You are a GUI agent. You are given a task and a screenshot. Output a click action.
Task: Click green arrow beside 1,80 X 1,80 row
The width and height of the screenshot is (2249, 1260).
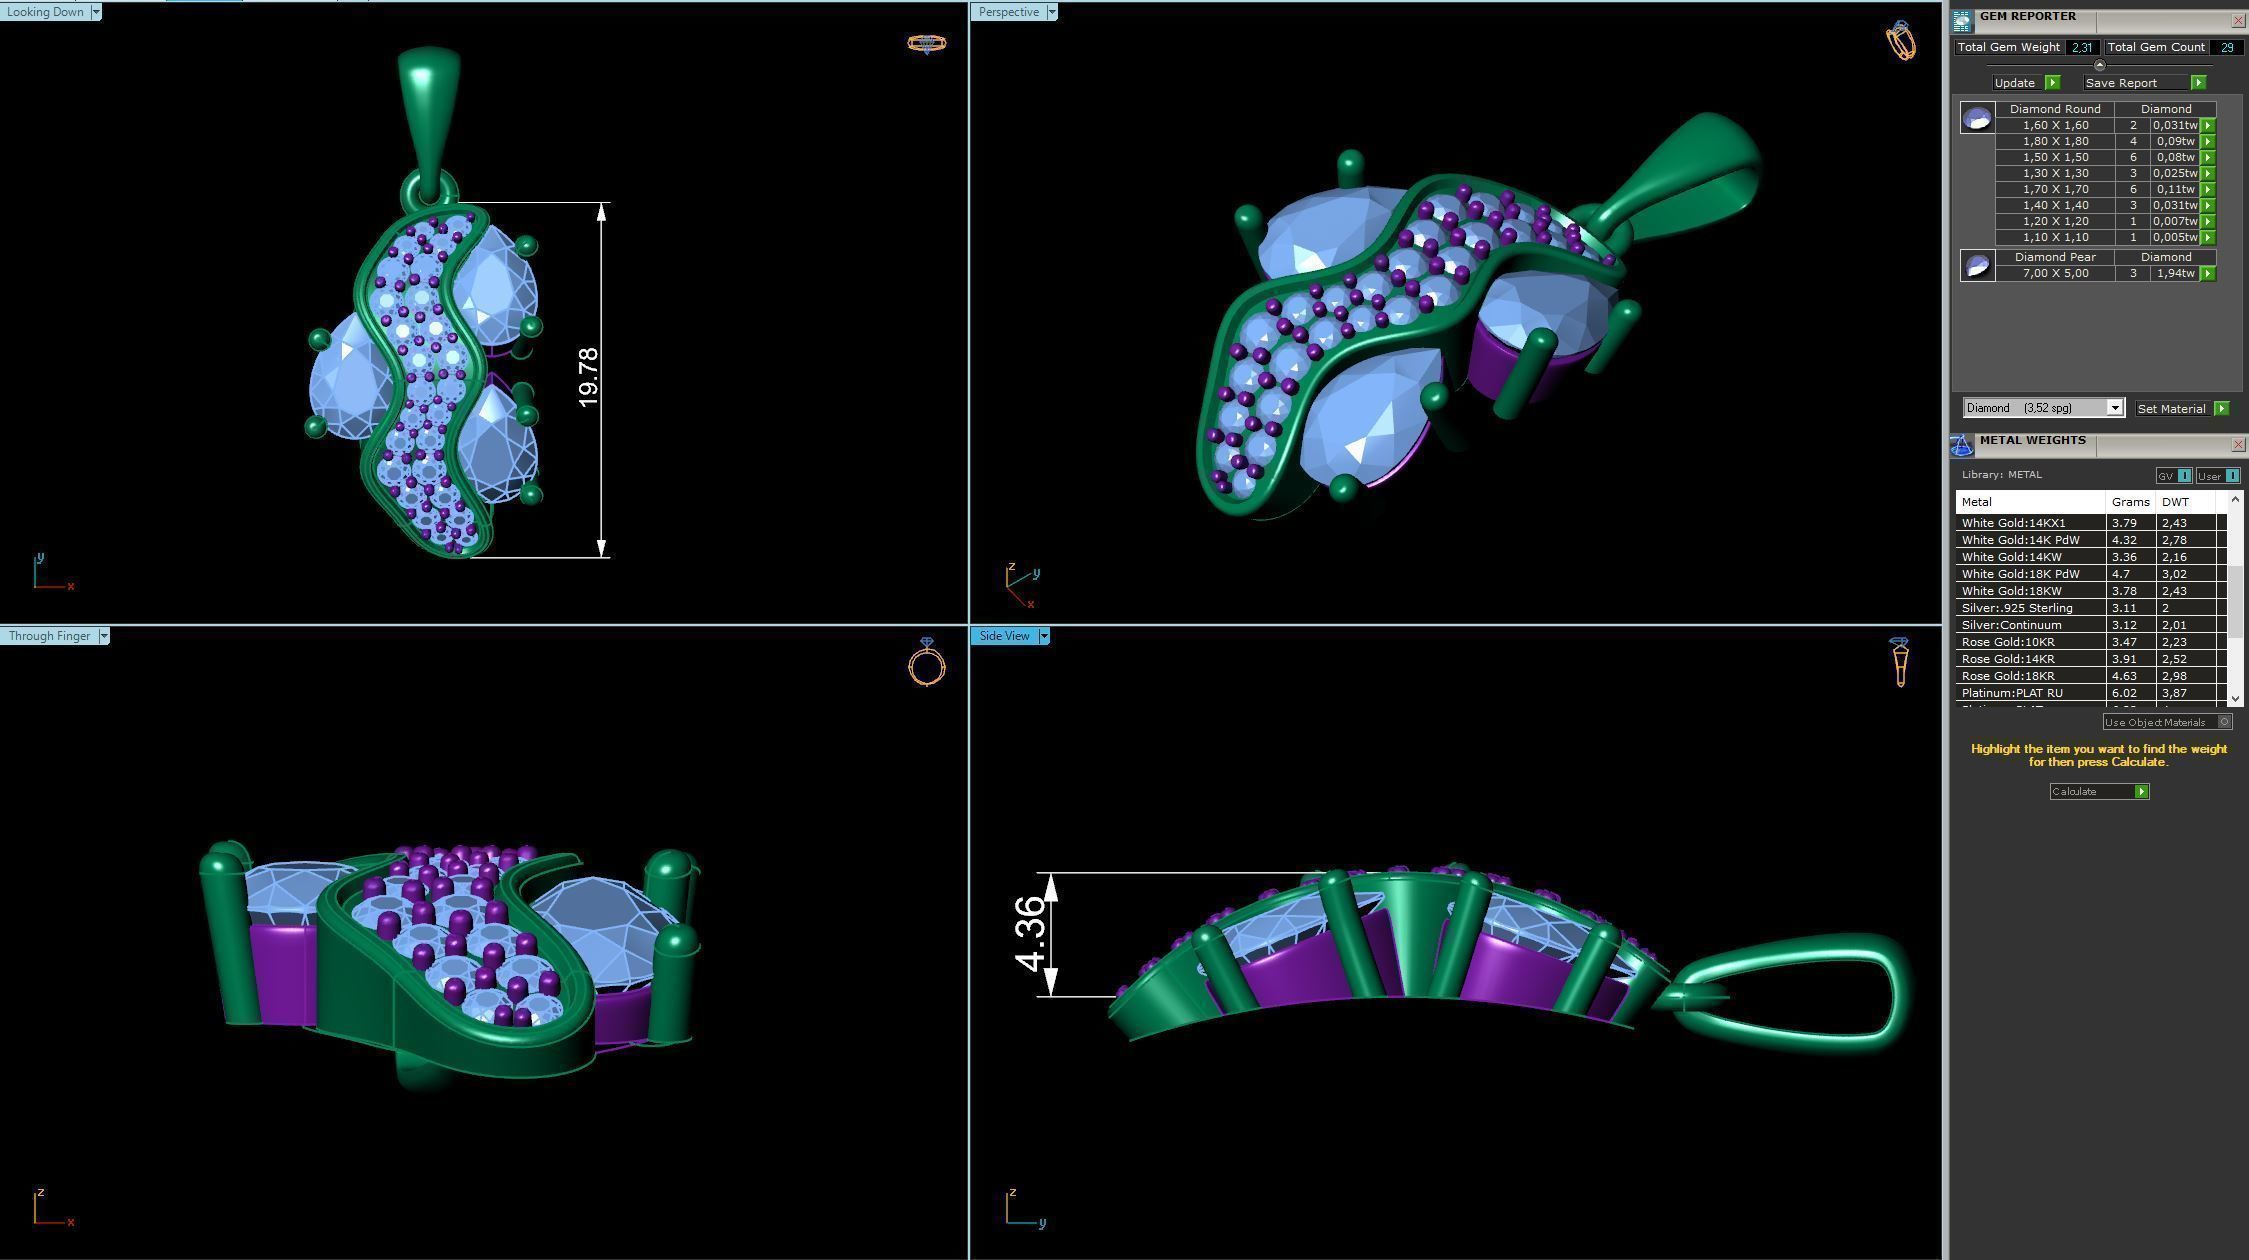2208,141
